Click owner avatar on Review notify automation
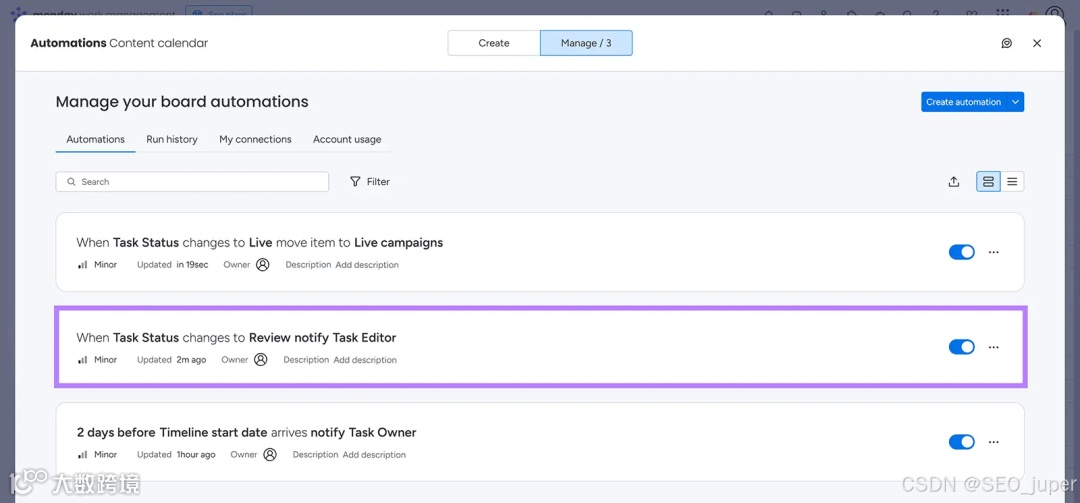The image size is (1080, 503). coord(261,360)
